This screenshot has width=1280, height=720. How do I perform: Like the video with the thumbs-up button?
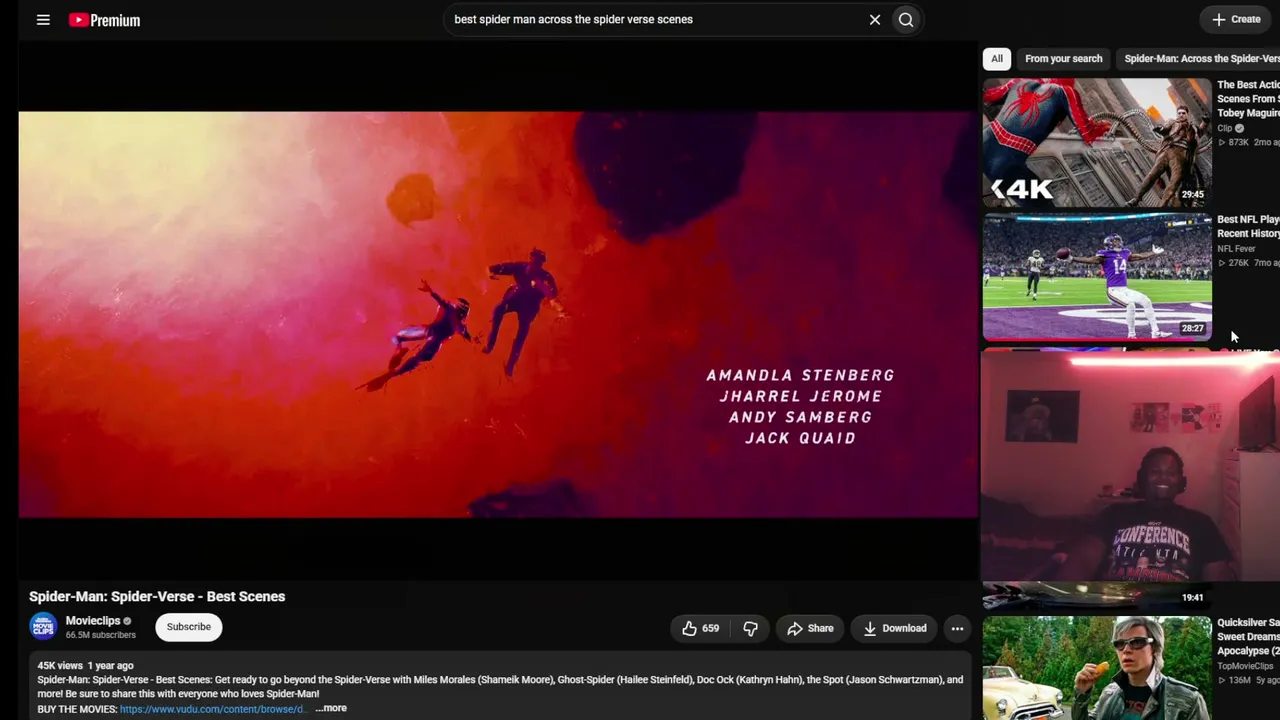pos(700,628)
